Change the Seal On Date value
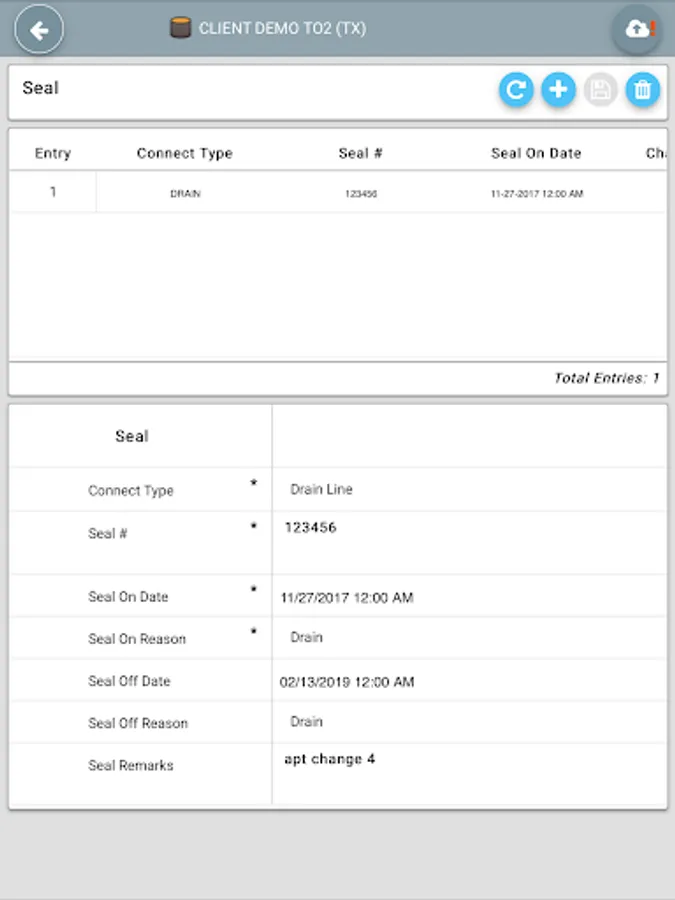 click(x=470, y=597)
